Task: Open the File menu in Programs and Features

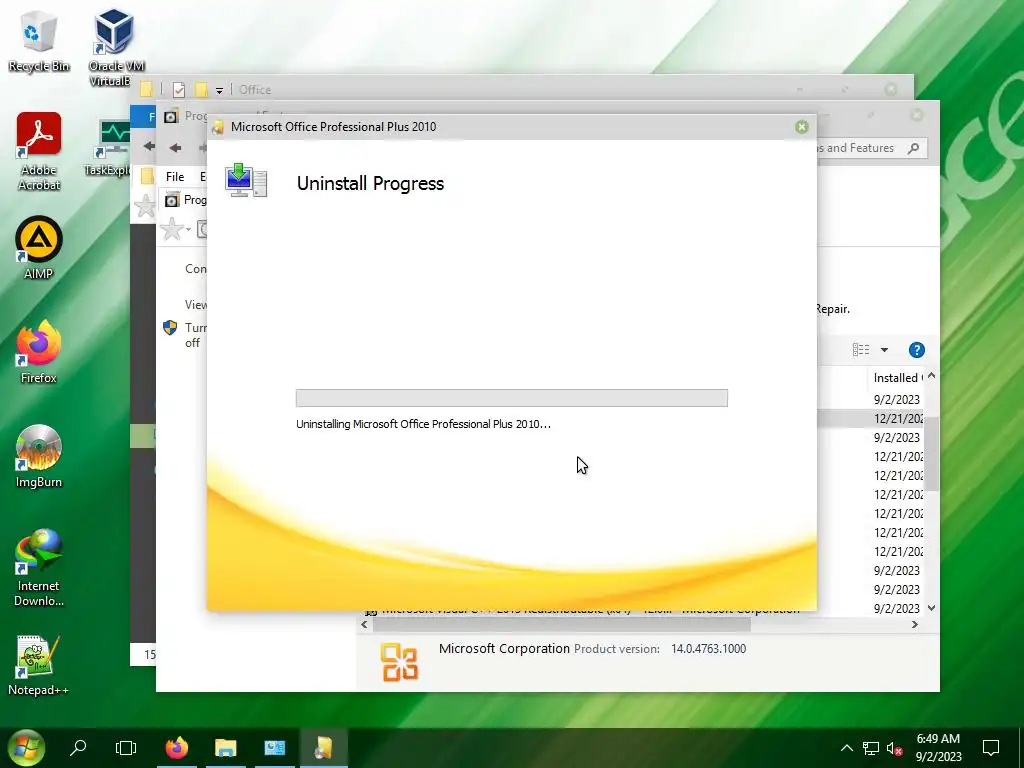Action: (175, 176)
